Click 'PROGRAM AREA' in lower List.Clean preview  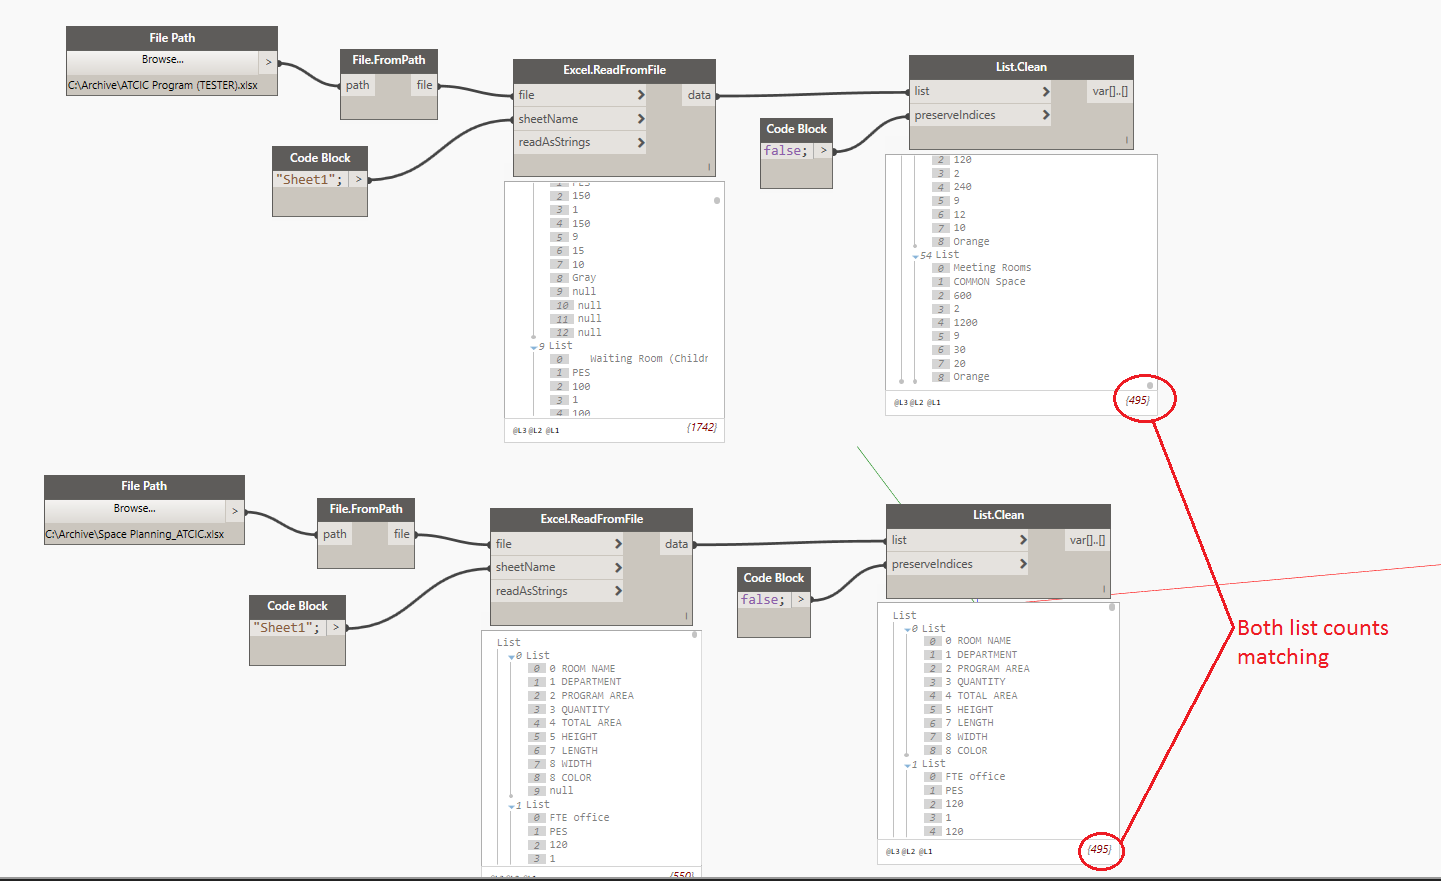point(993,669)
